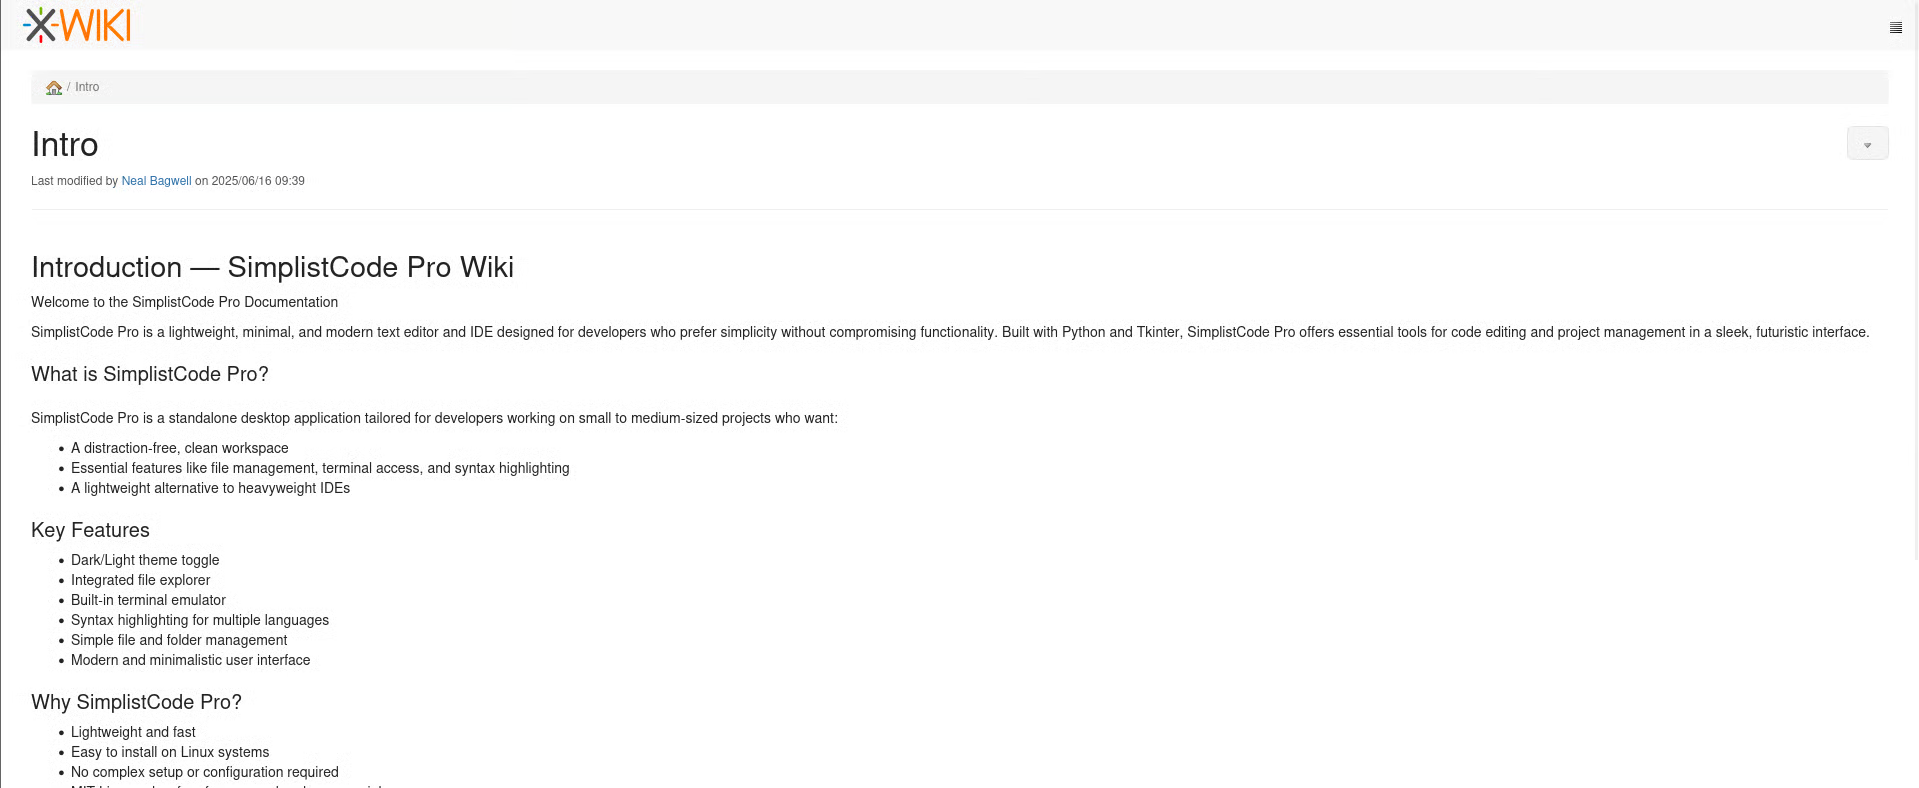Viewport: 1919px width, 788px height.
Task: Click the Intro page title heading
Action: [x=64, y=143]
